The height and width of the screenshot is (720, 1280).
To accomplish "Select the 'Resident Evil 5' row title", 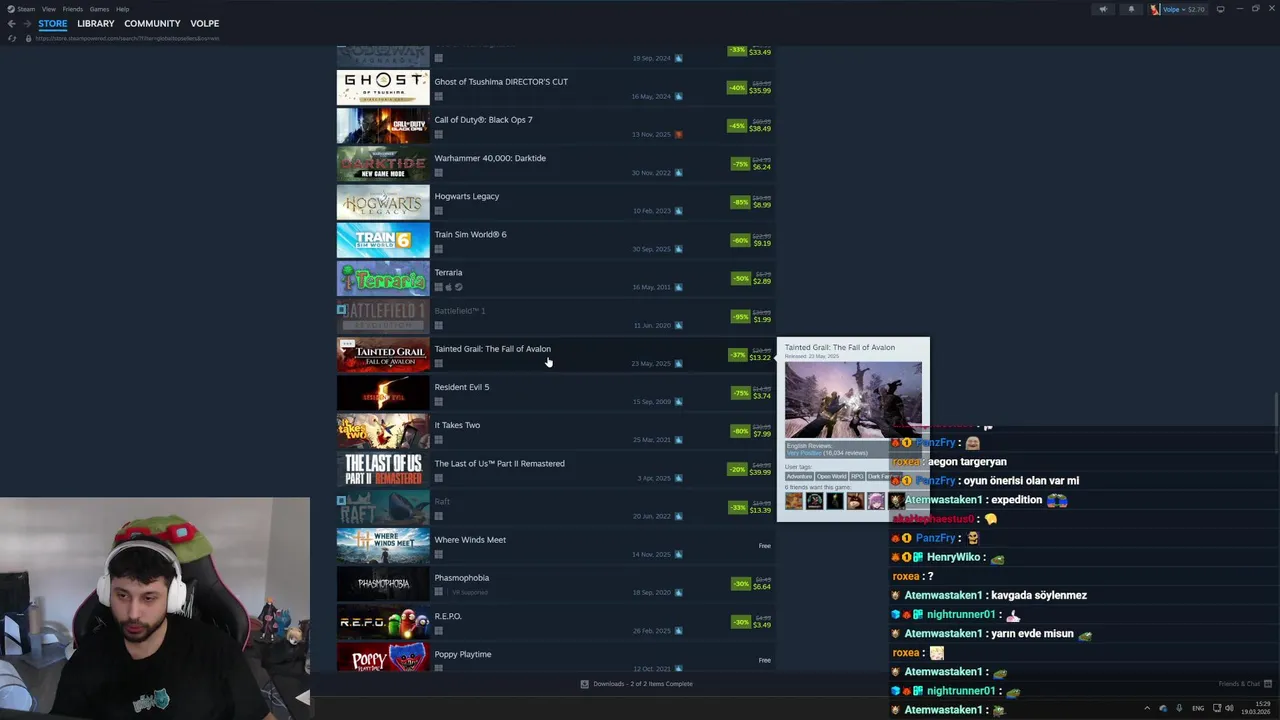I will pos(461,387).
